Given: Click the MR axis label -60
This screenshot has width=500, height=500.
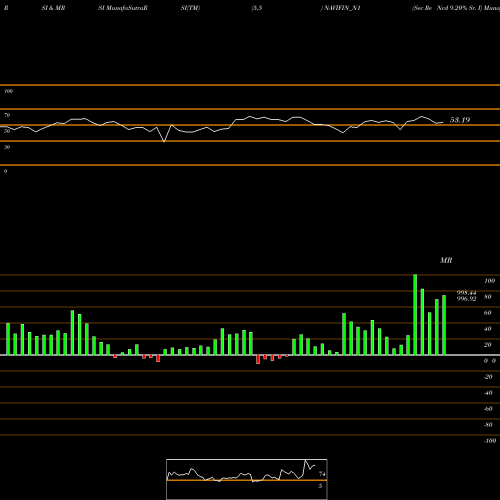Looking at the screenshot, I should click(488, 409).
